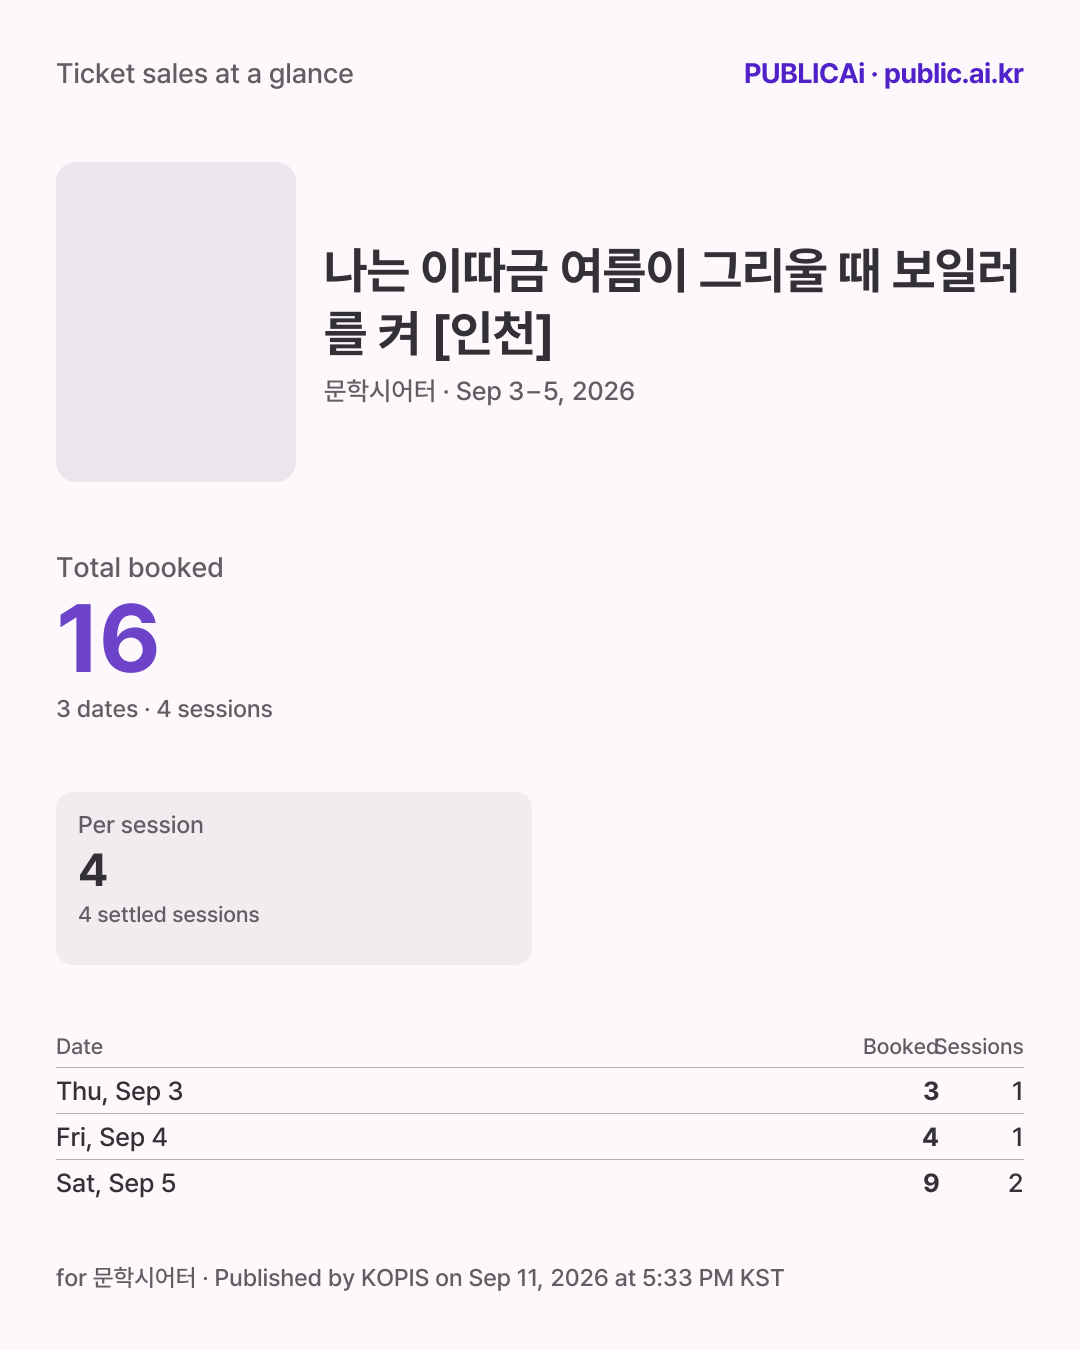Open the PUBLICAi public.ai.kr link
Viewport: 1080px width, 1350px height.
(x=883, y=74)
